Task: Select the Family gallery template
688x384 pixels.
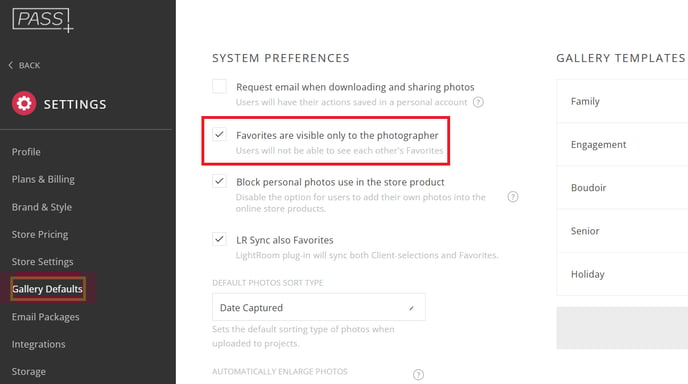Action: click(x=622, y=101)
